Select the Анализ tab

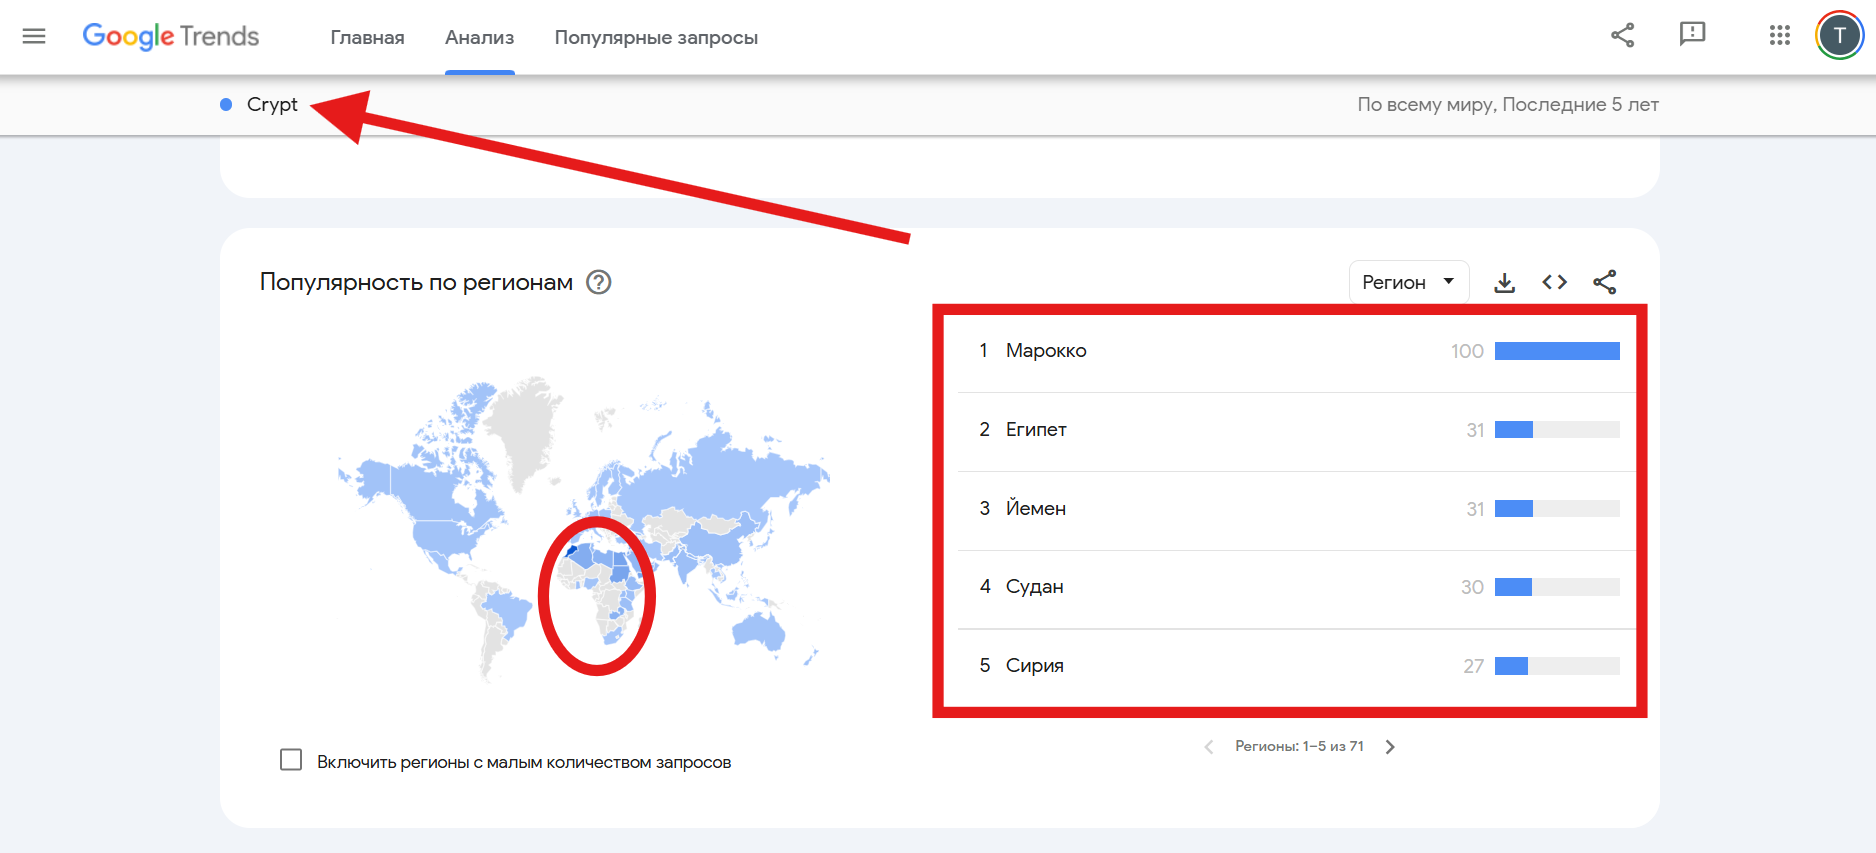tap(479, 38)
